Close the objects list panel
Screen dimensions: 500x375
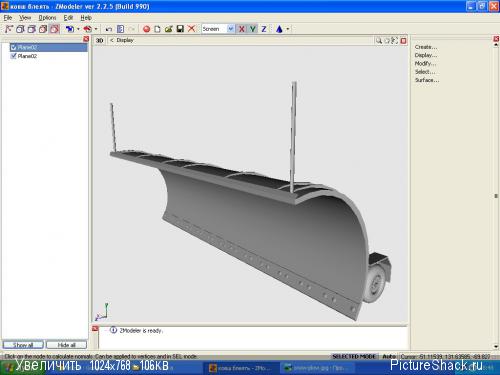click(86, 39)
